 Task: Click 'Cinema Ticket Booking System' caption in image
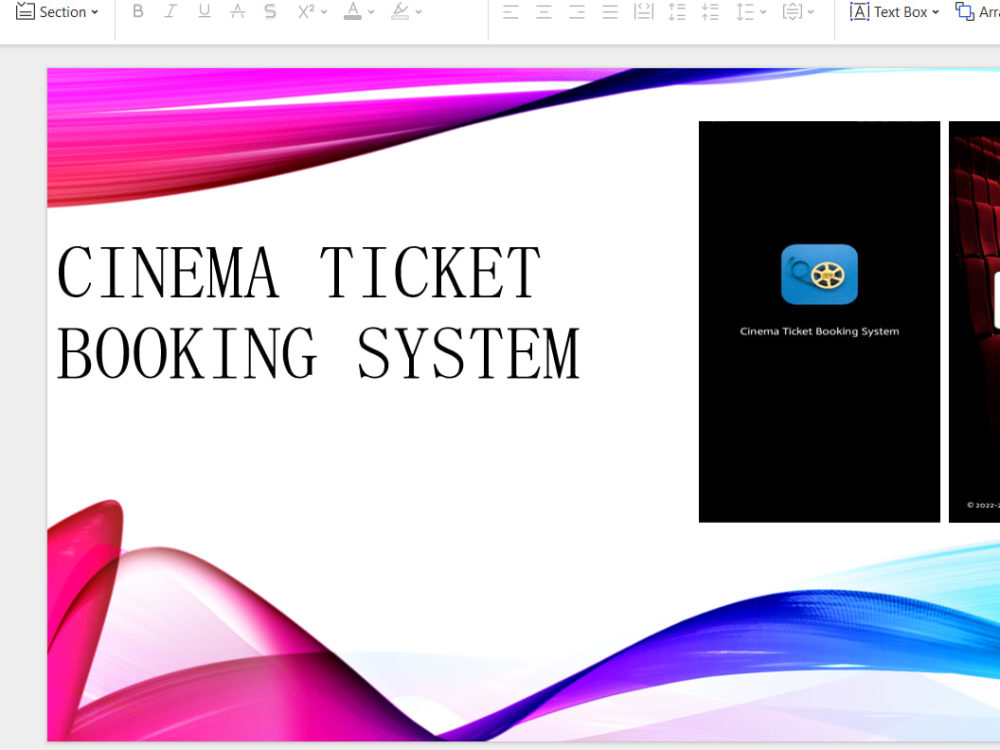click(820, 331)
